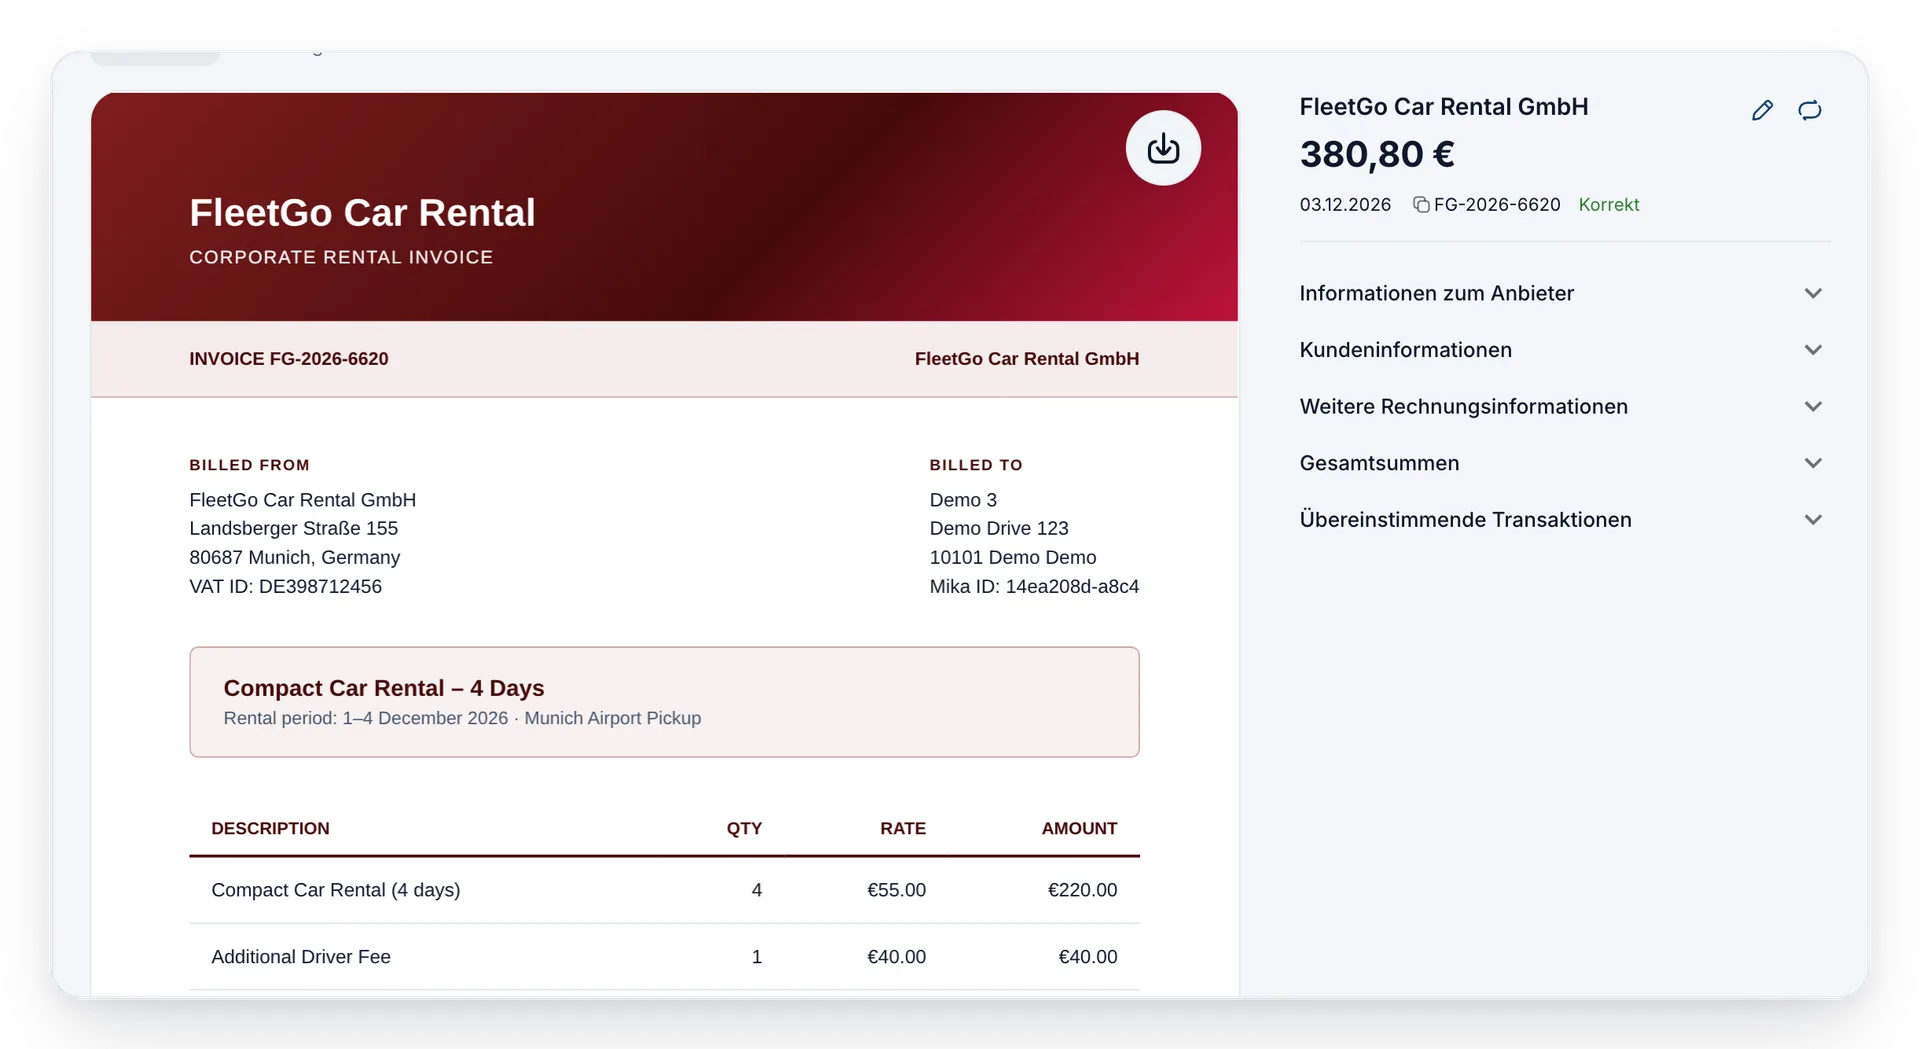The image size is (1920, 1049).
Task: Click the €55.00 rate cell
Action: (896, 890)
